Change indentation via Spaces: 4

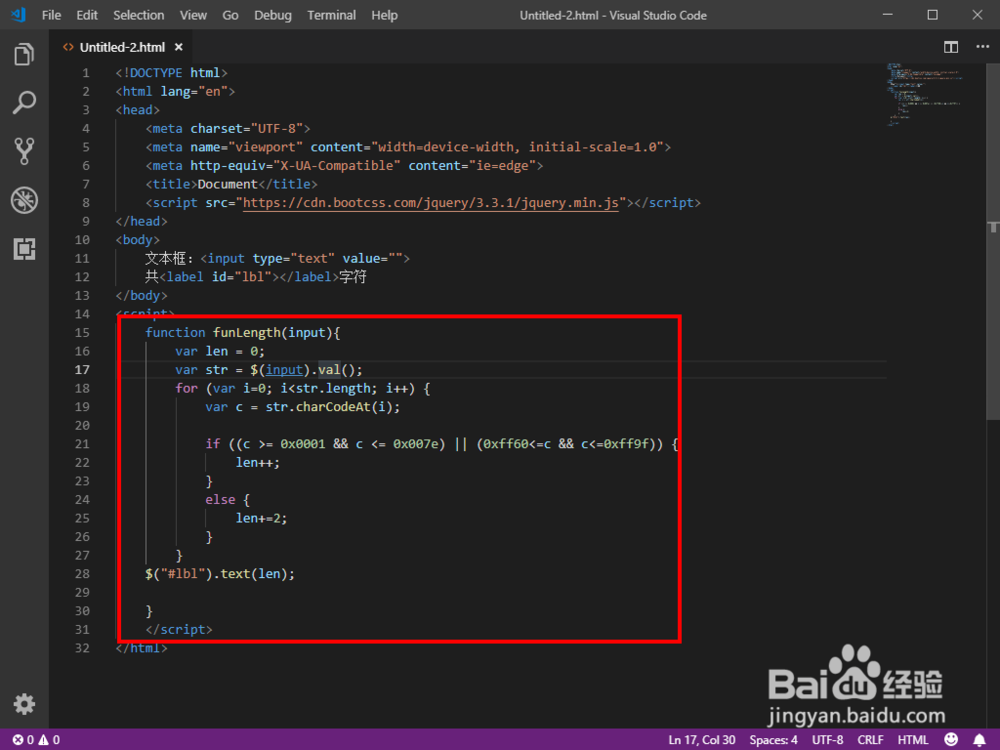pyautogui.click(x=773, y=740)
